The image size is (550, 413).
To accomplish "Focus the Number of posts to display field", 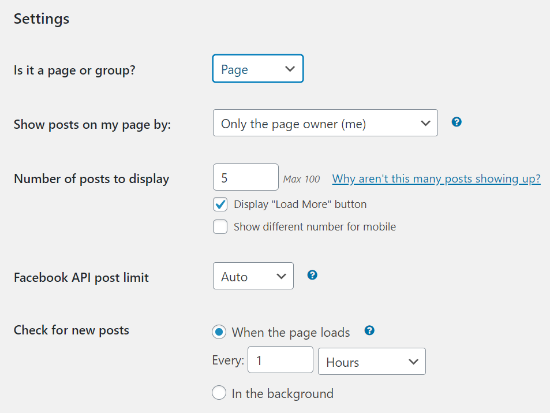I will point(246,177).
